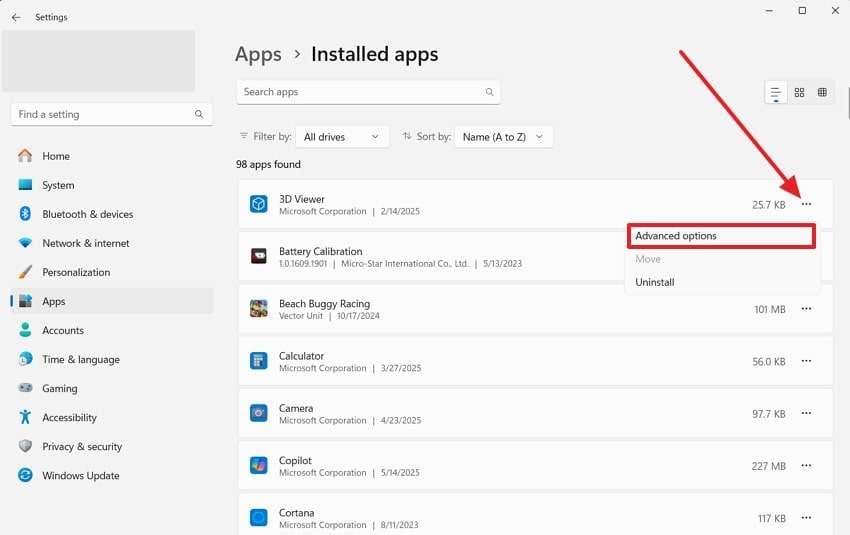The height and width of the screenshot is (535, 850).
Task: Click the 3D Viewer app name
Action: tap(302, 199)
